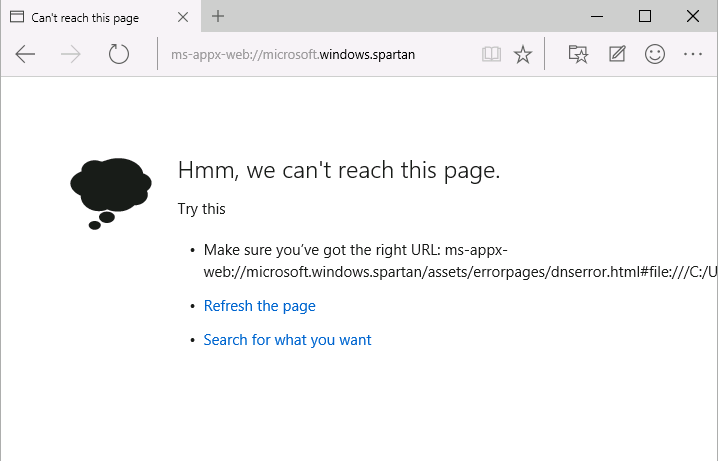Screen dimensions: 718x461
Task: Click the forward navigation arrow
Action: point(71,54)
